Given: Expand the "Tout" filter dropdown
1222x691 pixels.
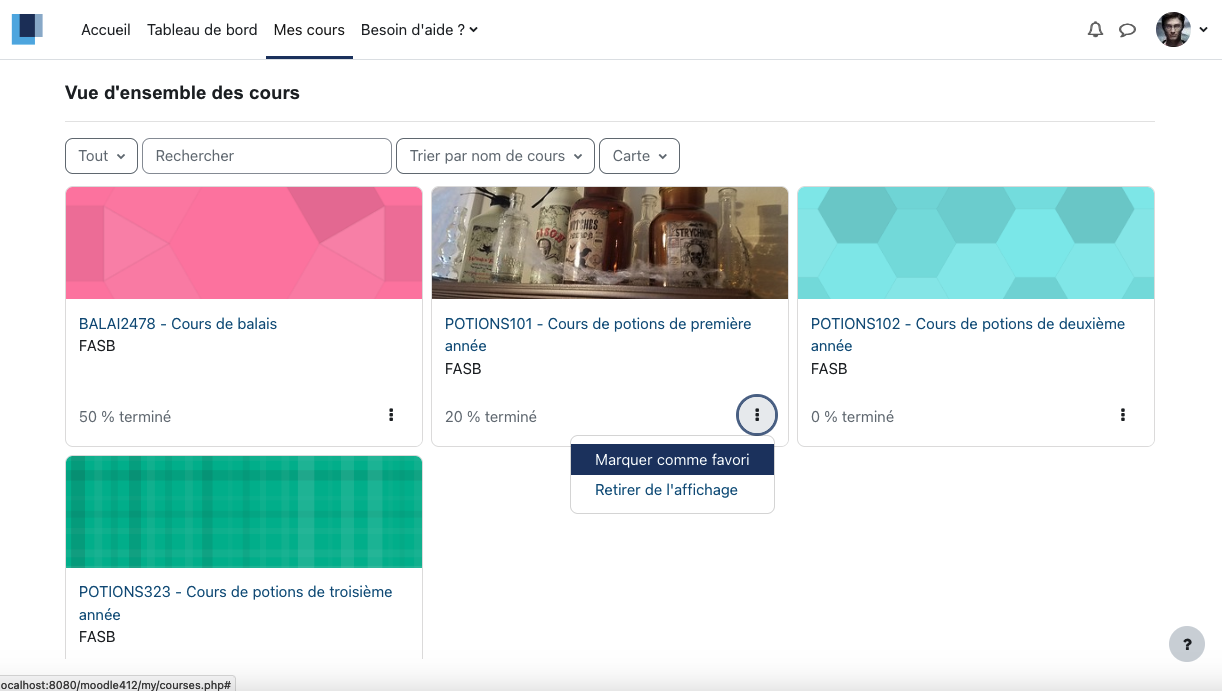Looking at the screenshot, I should tap(101, 156).
